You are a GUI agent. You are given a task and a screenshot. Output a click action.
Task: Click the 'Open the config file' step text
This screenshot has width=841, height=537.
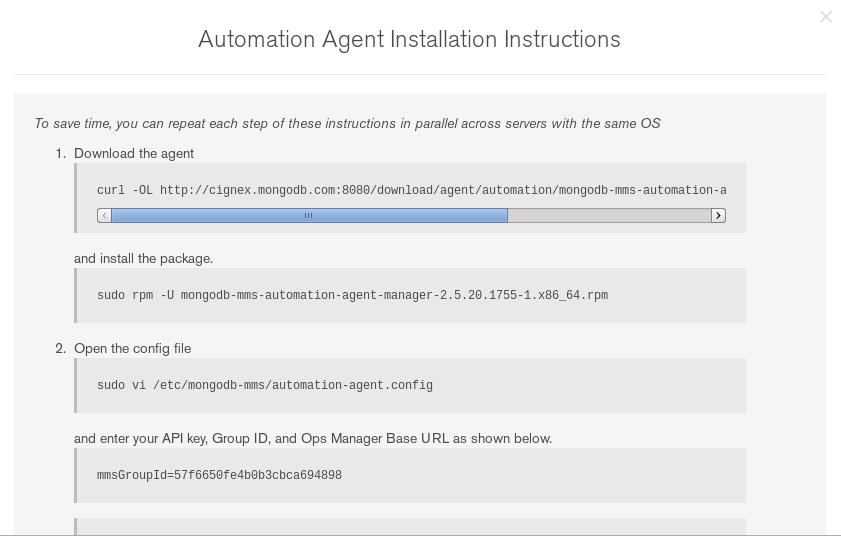pos(132,349)
